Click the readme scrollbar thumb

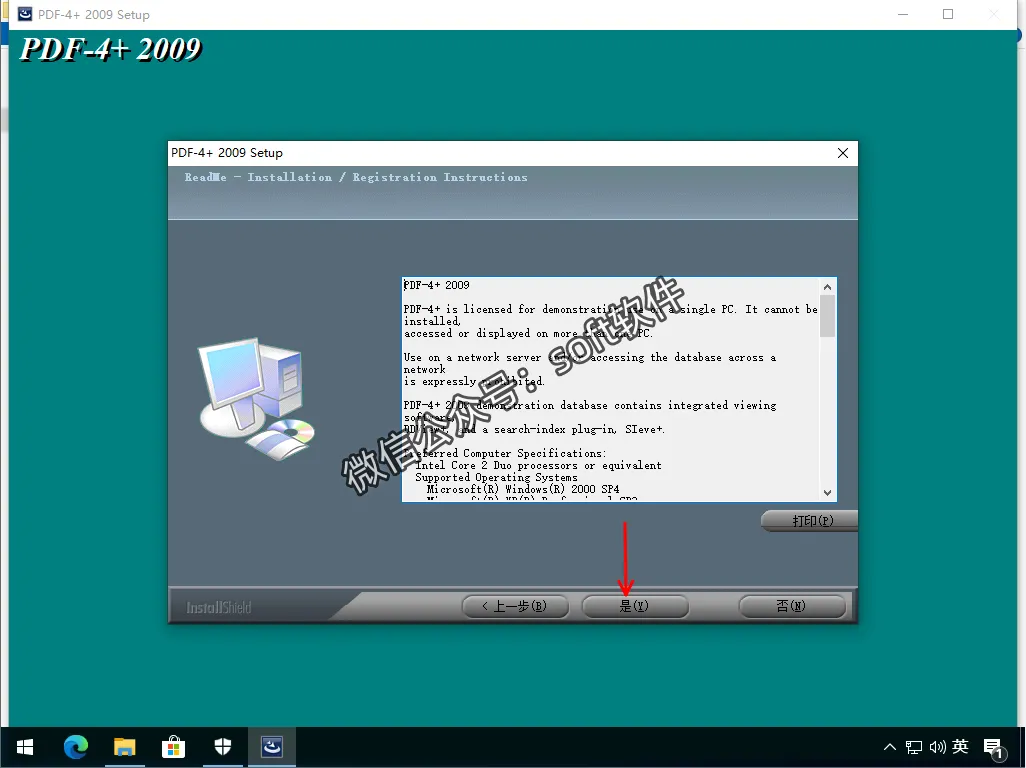tap(827, 316)
